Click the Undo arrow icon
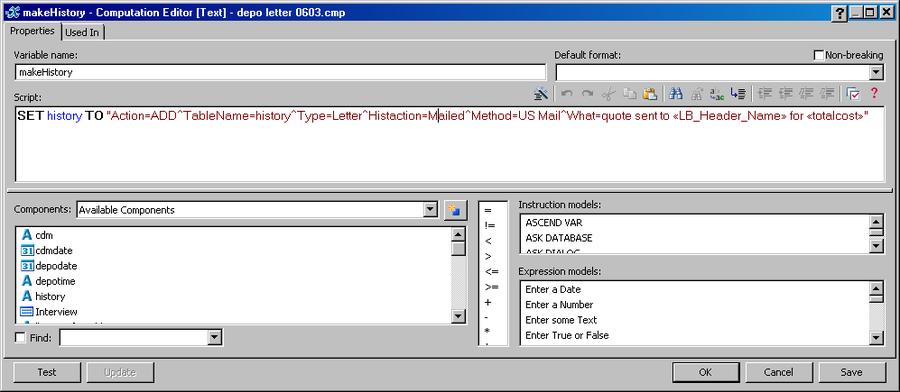The height and width of the screenshot is (392, 900). 567,94
